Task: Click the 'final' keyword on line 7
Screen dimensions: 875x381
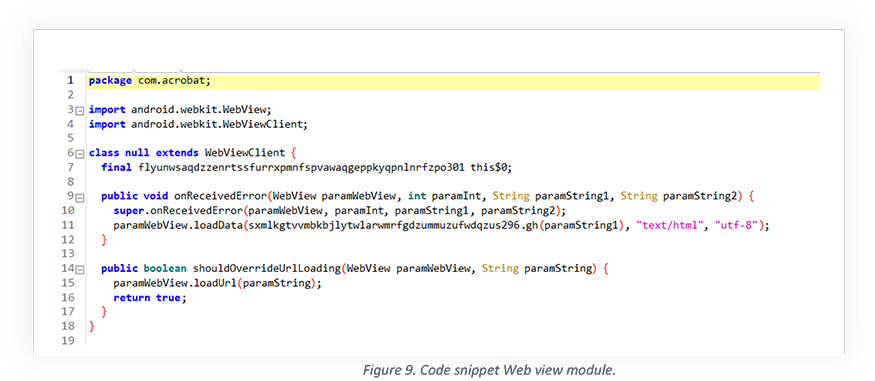Action: tap(116, 167)
